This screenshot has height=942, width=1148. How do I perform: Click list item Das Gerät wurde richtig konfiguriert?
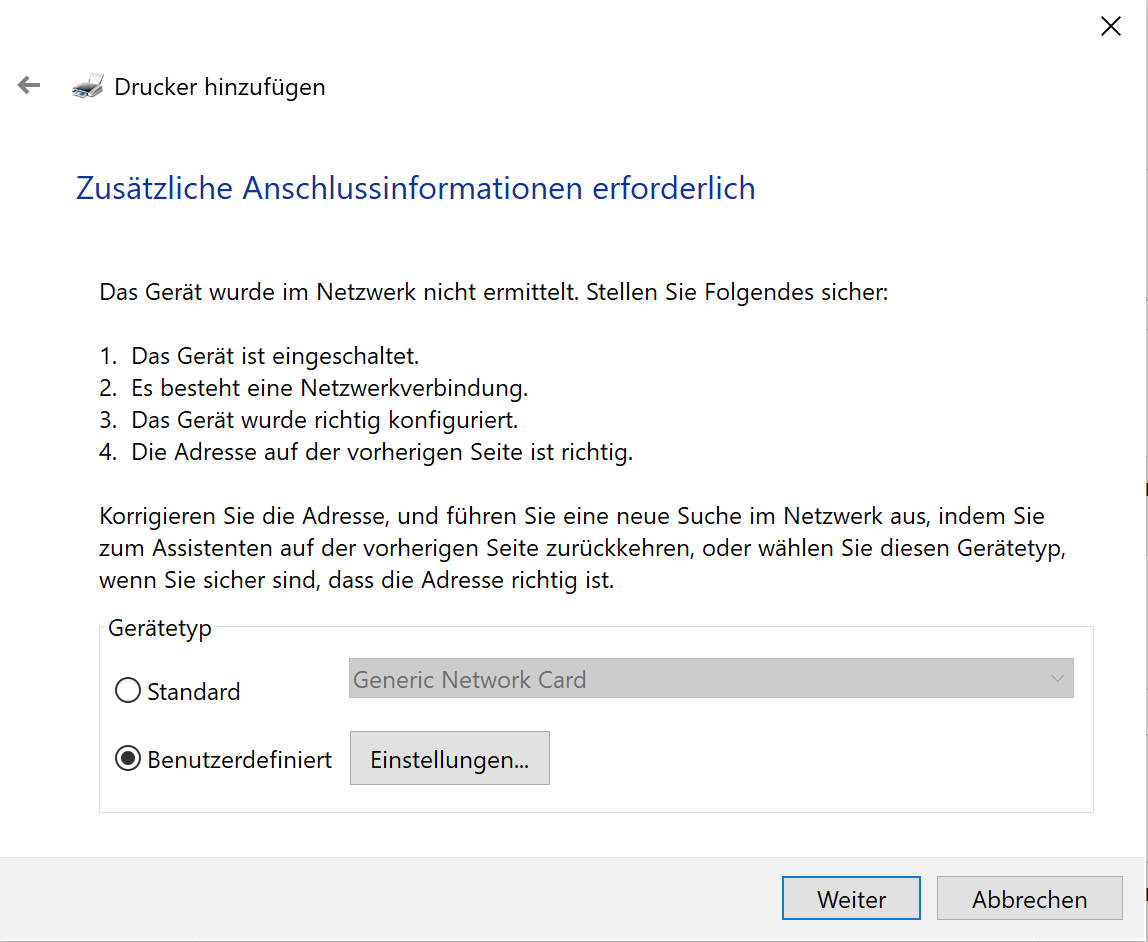click(x=323, y=420)
